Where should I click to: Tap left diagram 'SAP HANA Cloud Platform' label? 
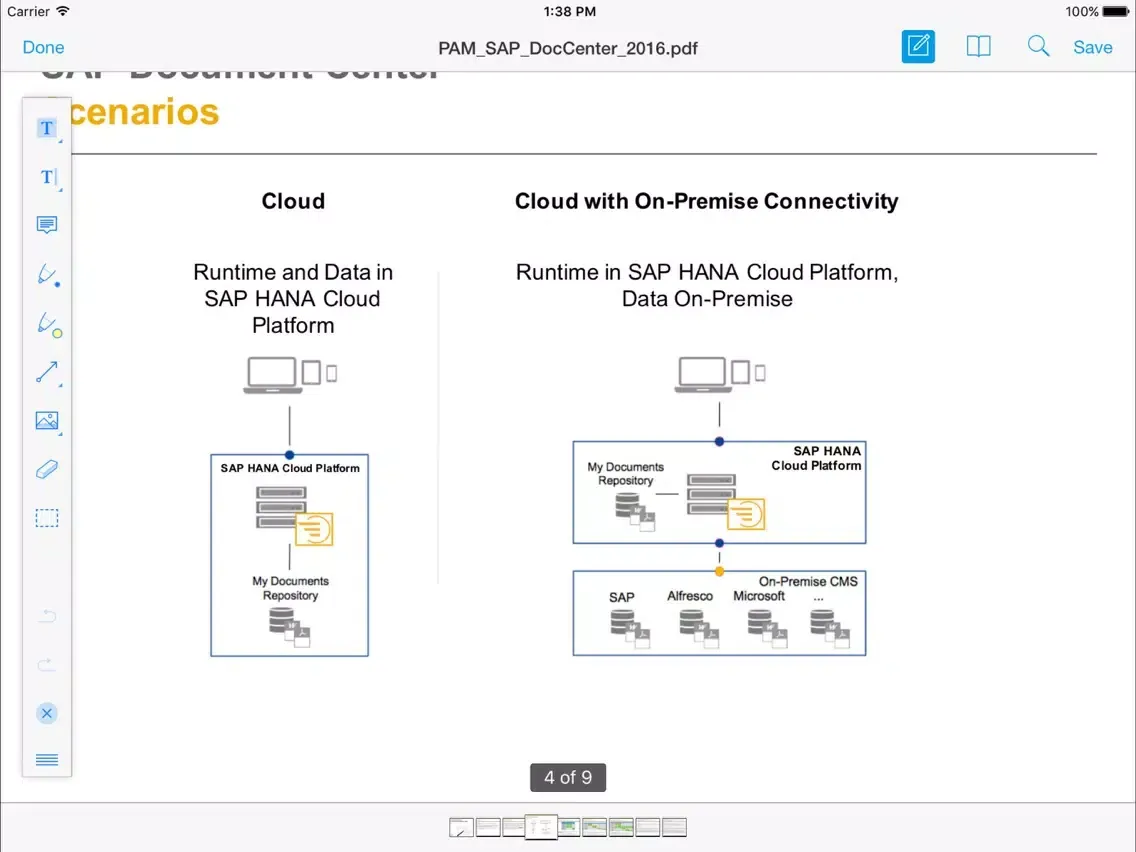click(x=290, y=468)
